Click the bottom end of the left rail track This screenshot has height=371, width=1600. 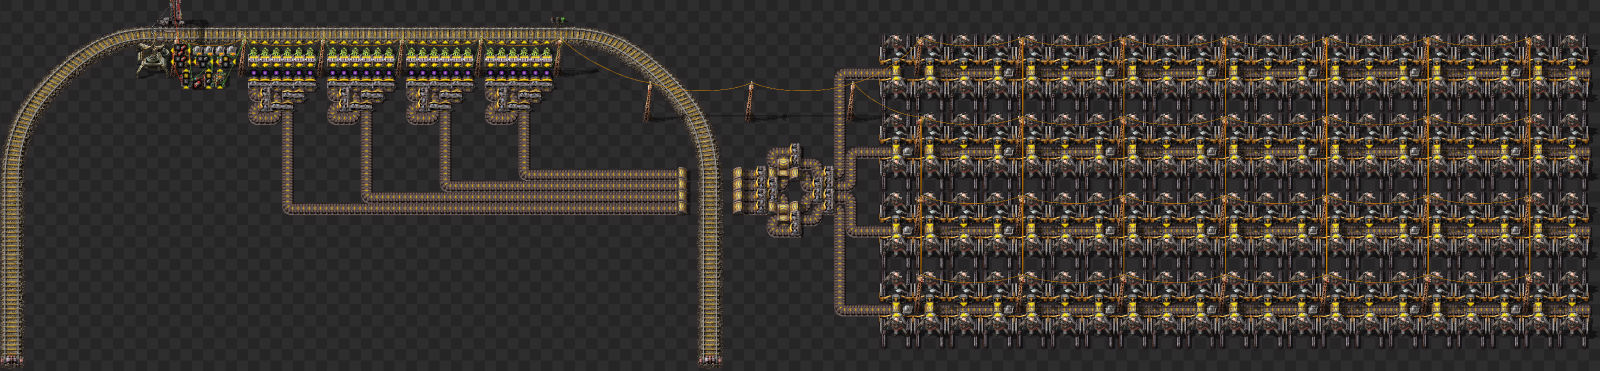click(x=12, y=360)
